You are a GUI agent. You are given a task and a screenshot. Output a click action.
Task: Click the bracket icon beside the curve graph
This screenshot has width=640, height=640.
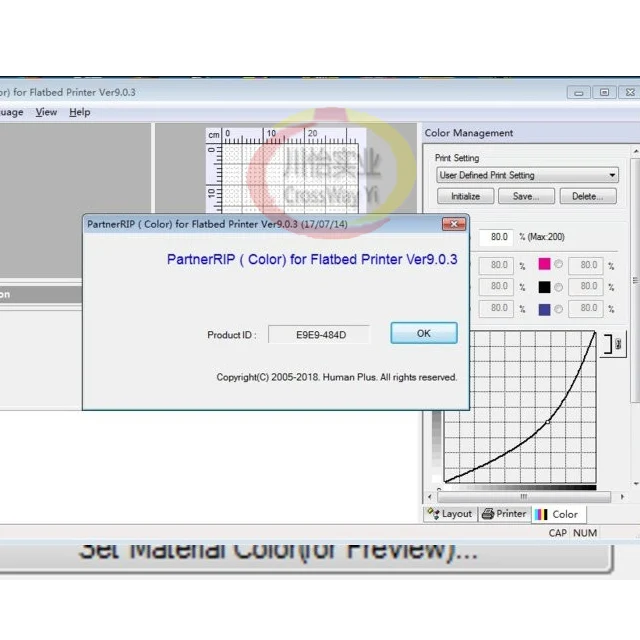pos(613,344)
